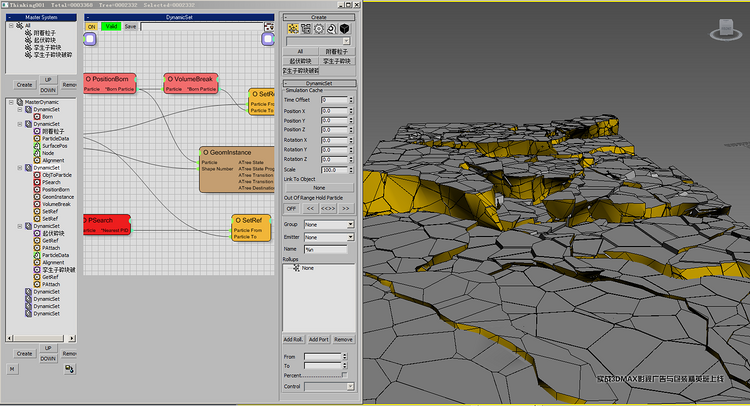Click the None button under Link To Object

coord(319,188)
